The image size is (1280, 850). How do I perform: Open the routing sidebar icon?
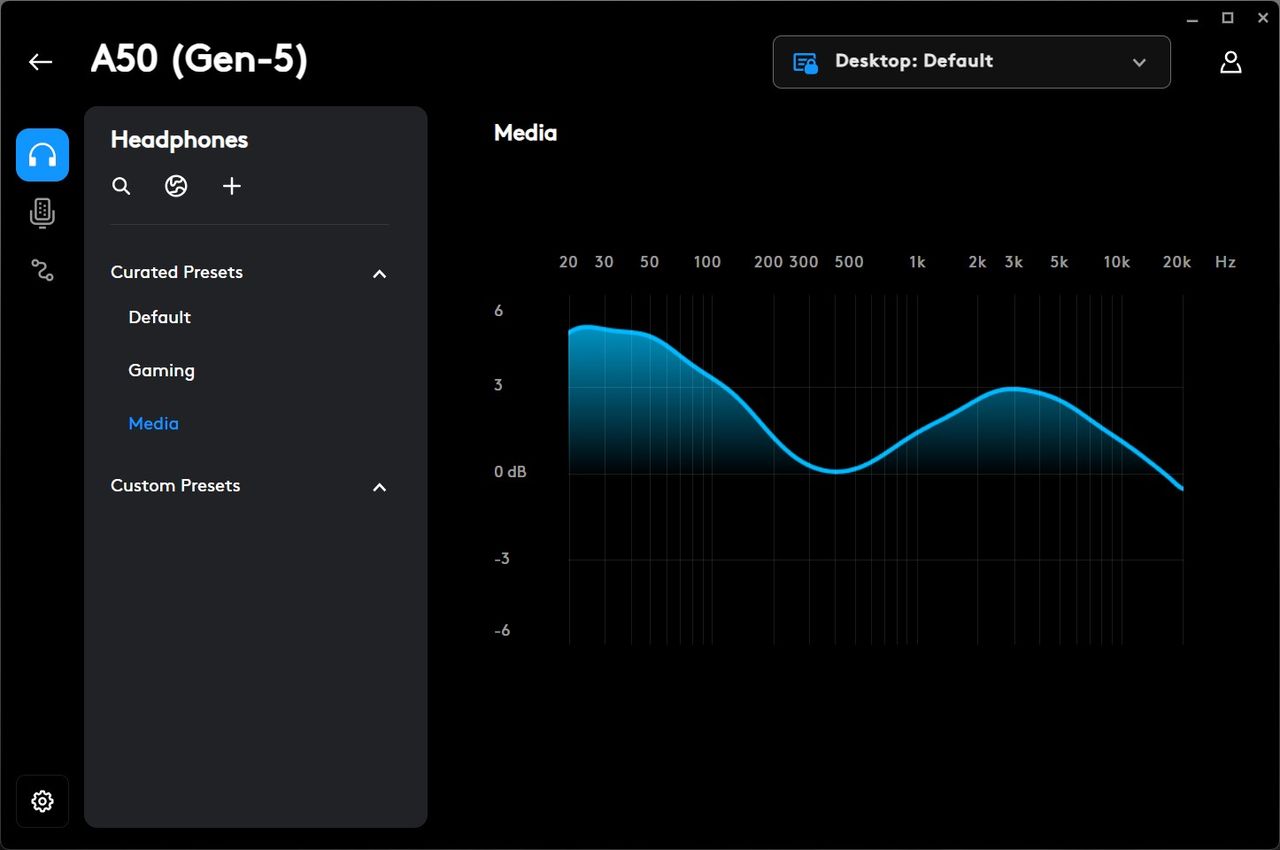42,269
